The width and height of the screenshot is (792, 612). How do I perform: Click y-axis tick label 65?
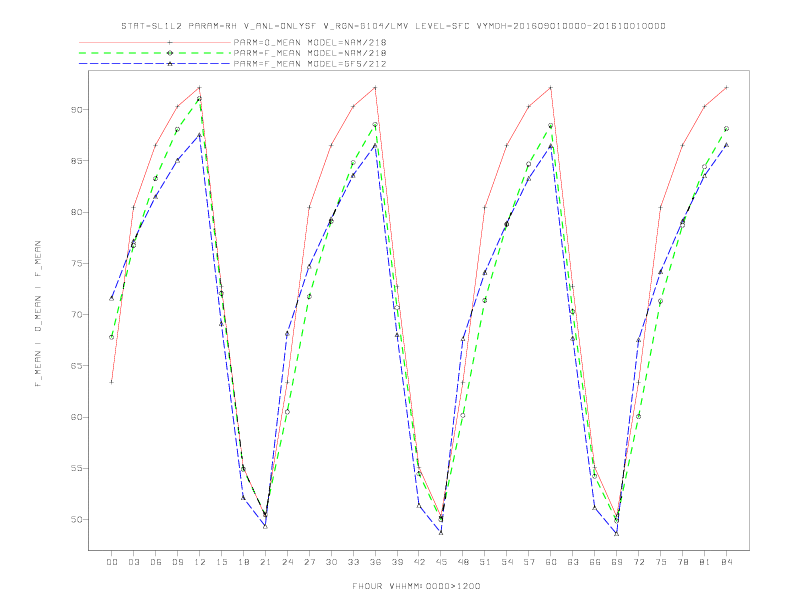pyautogui.click(x=77, y=366)
